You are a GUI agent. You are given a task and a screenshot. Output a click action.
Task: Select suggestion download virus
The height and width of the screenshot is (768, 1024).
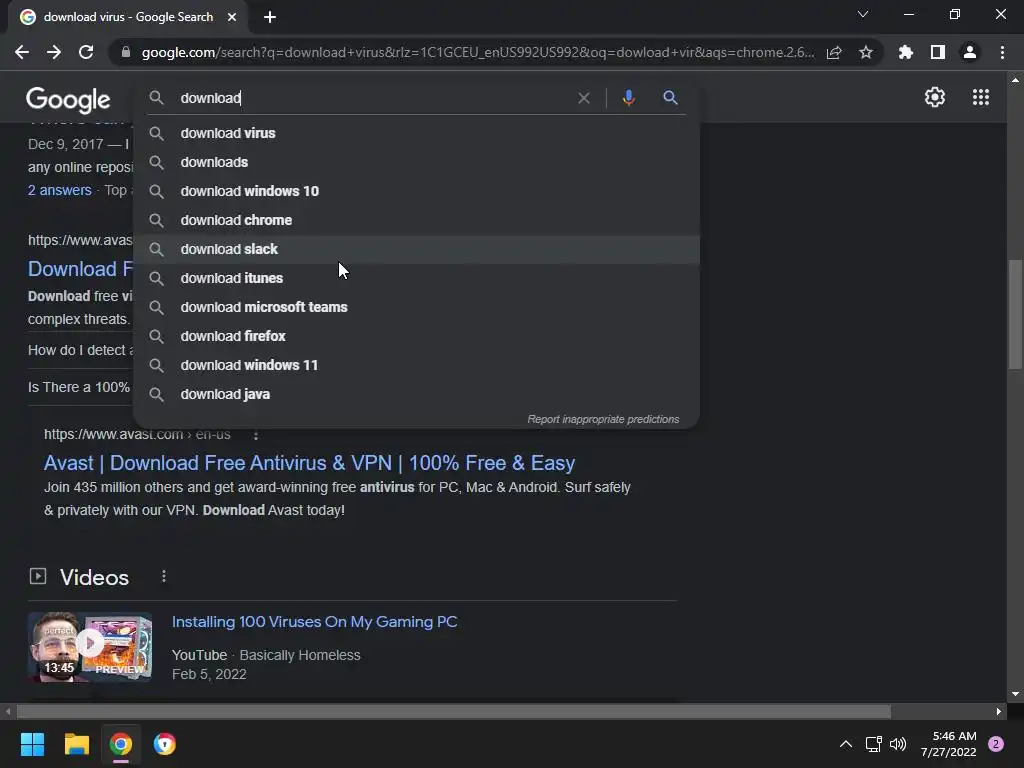(x=417, y=133)
